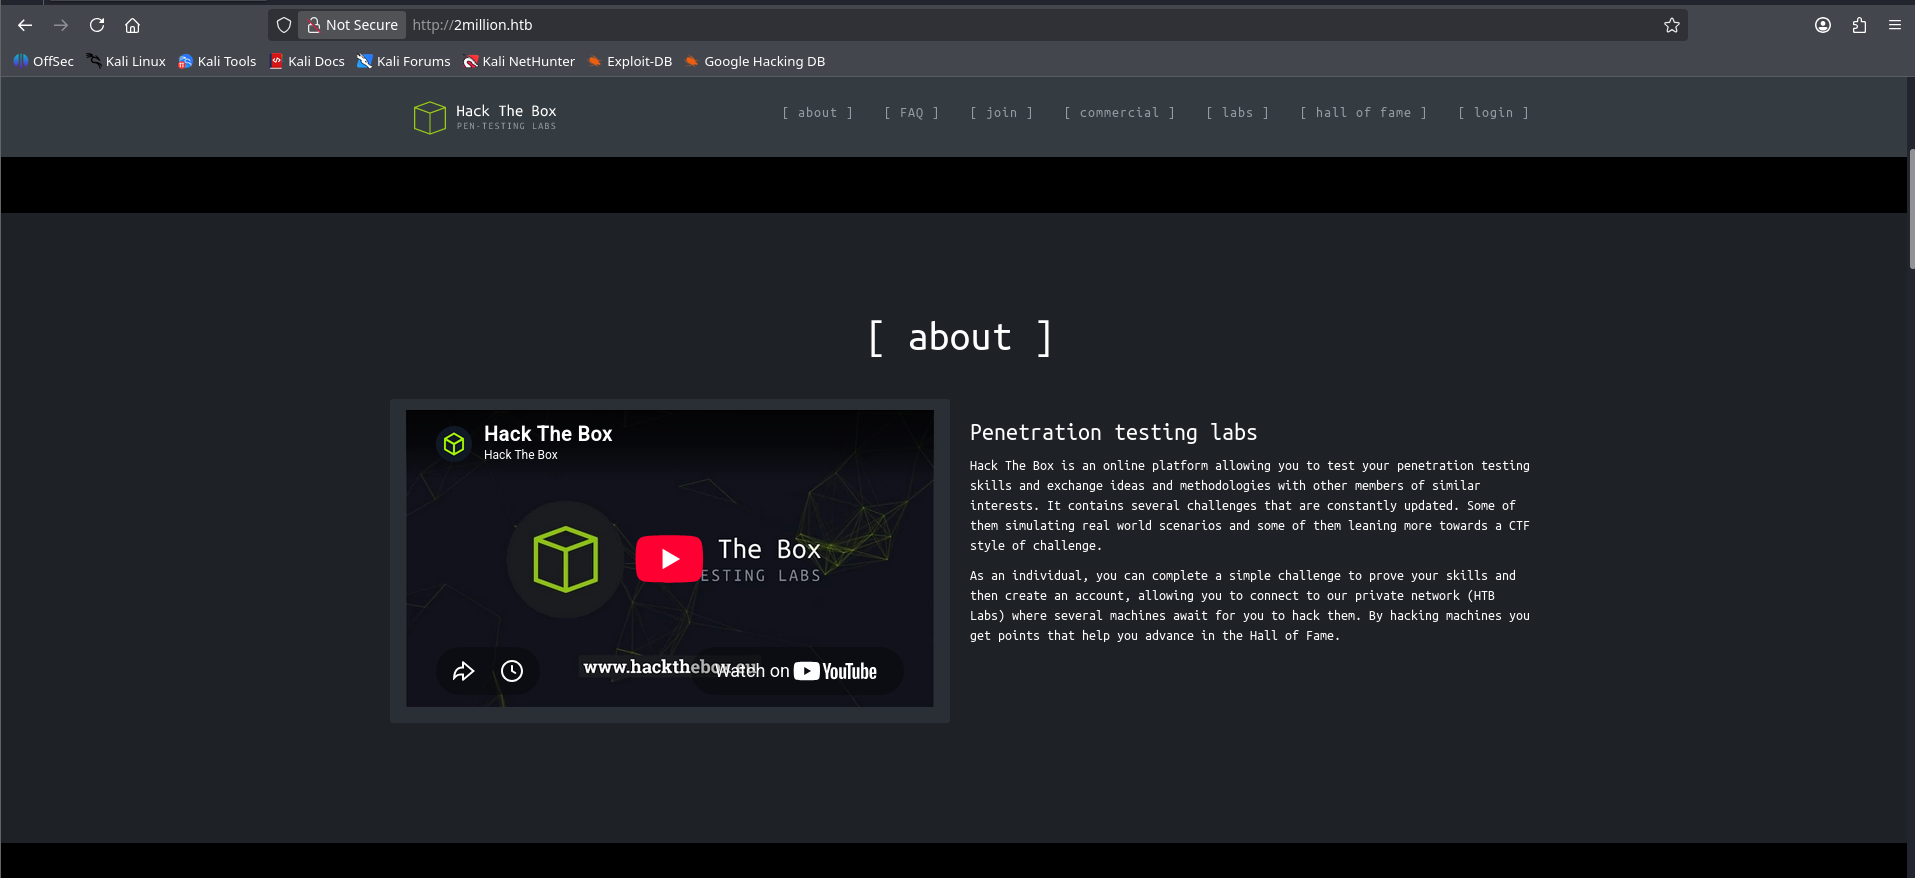Viewport: 1915px width, 878px height.
Task: Open the Kali NetHunter bookmark
Action: (519, 61)
